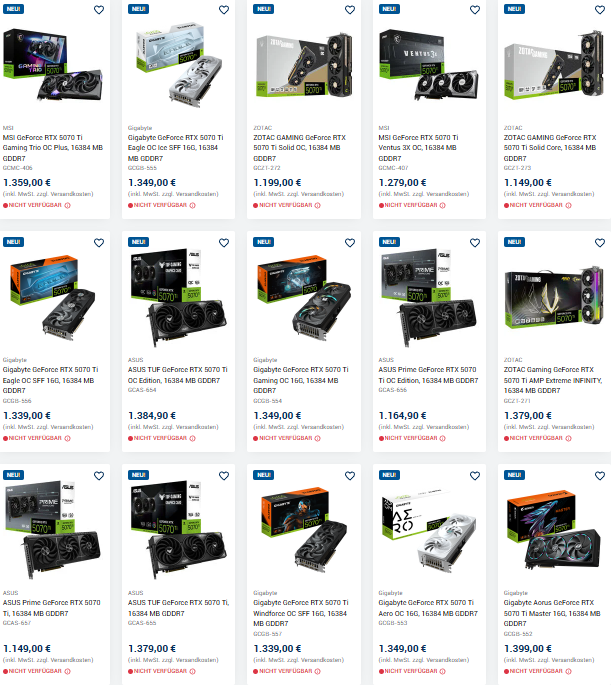Open availability info for ASUS Prime OC Edition

(443, 438)
